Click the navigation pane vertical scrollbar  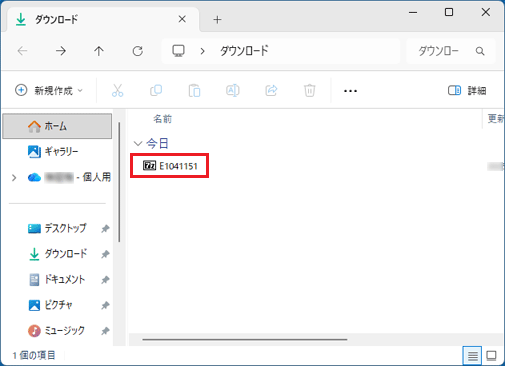coord(119,182)
